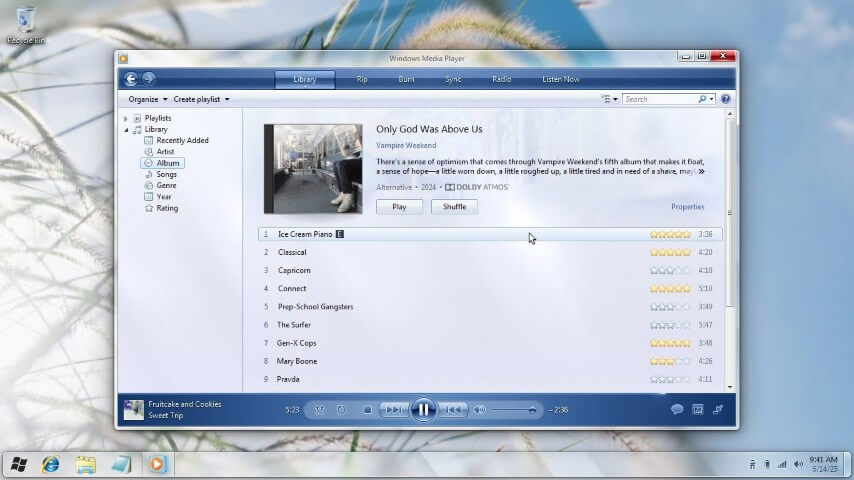Click the back arrow navigation button

tap(130, 79)
